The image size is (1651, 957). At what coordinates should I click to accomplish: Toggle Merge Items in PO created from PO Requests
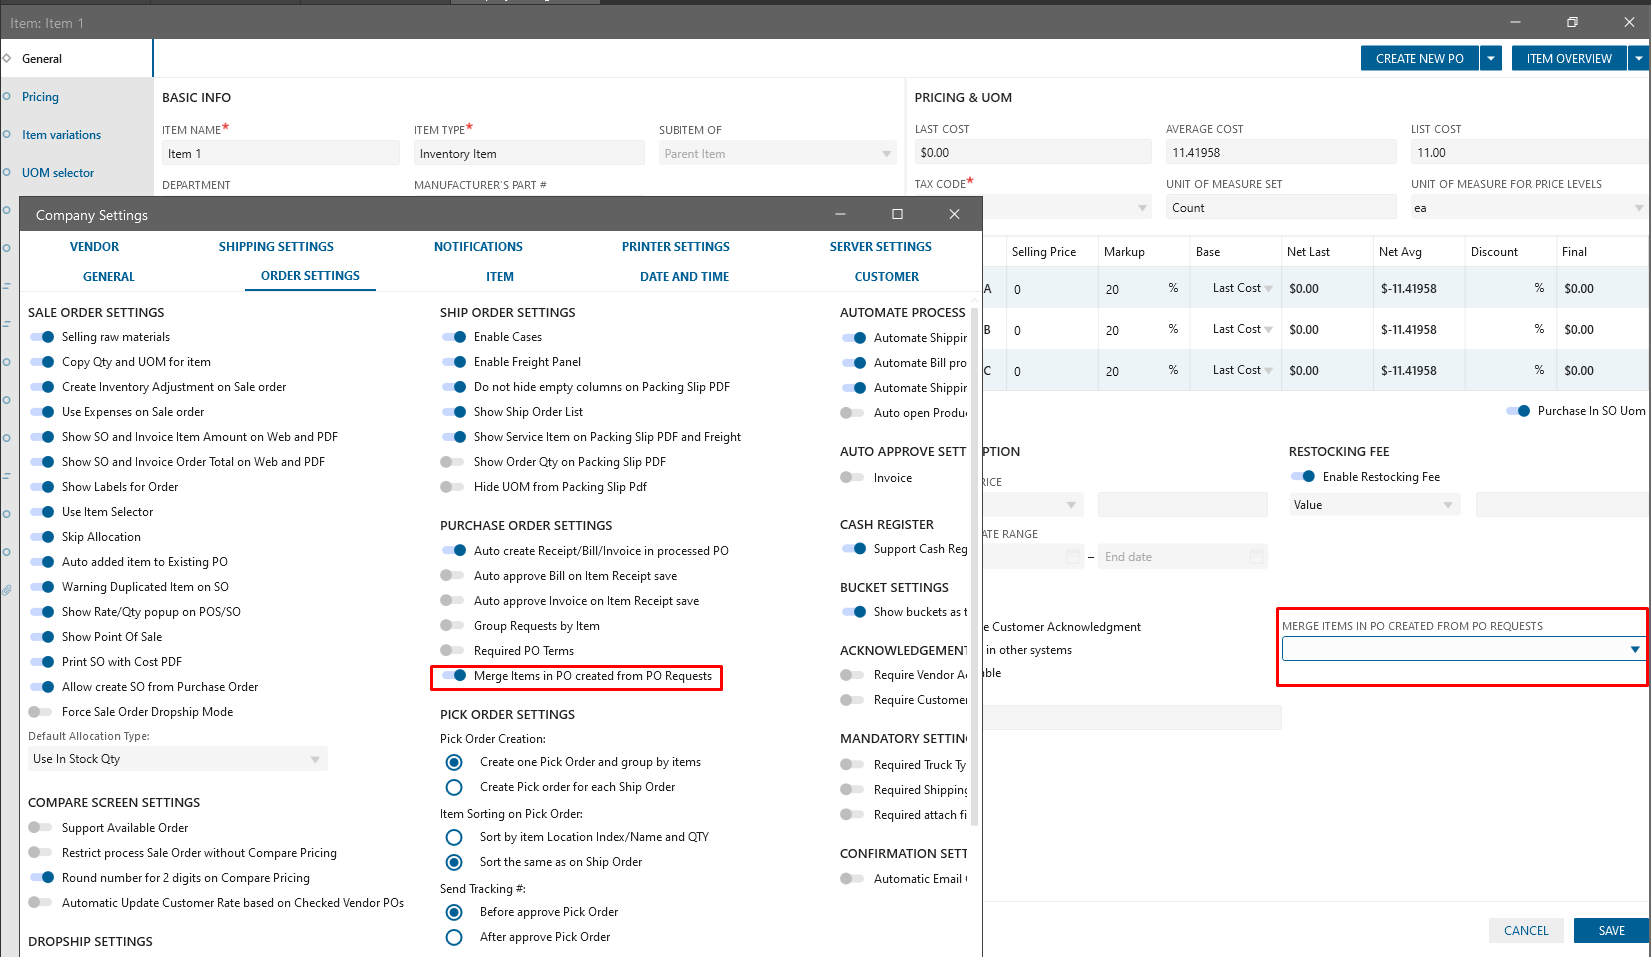pyautogui.click(x=454, y=676)
